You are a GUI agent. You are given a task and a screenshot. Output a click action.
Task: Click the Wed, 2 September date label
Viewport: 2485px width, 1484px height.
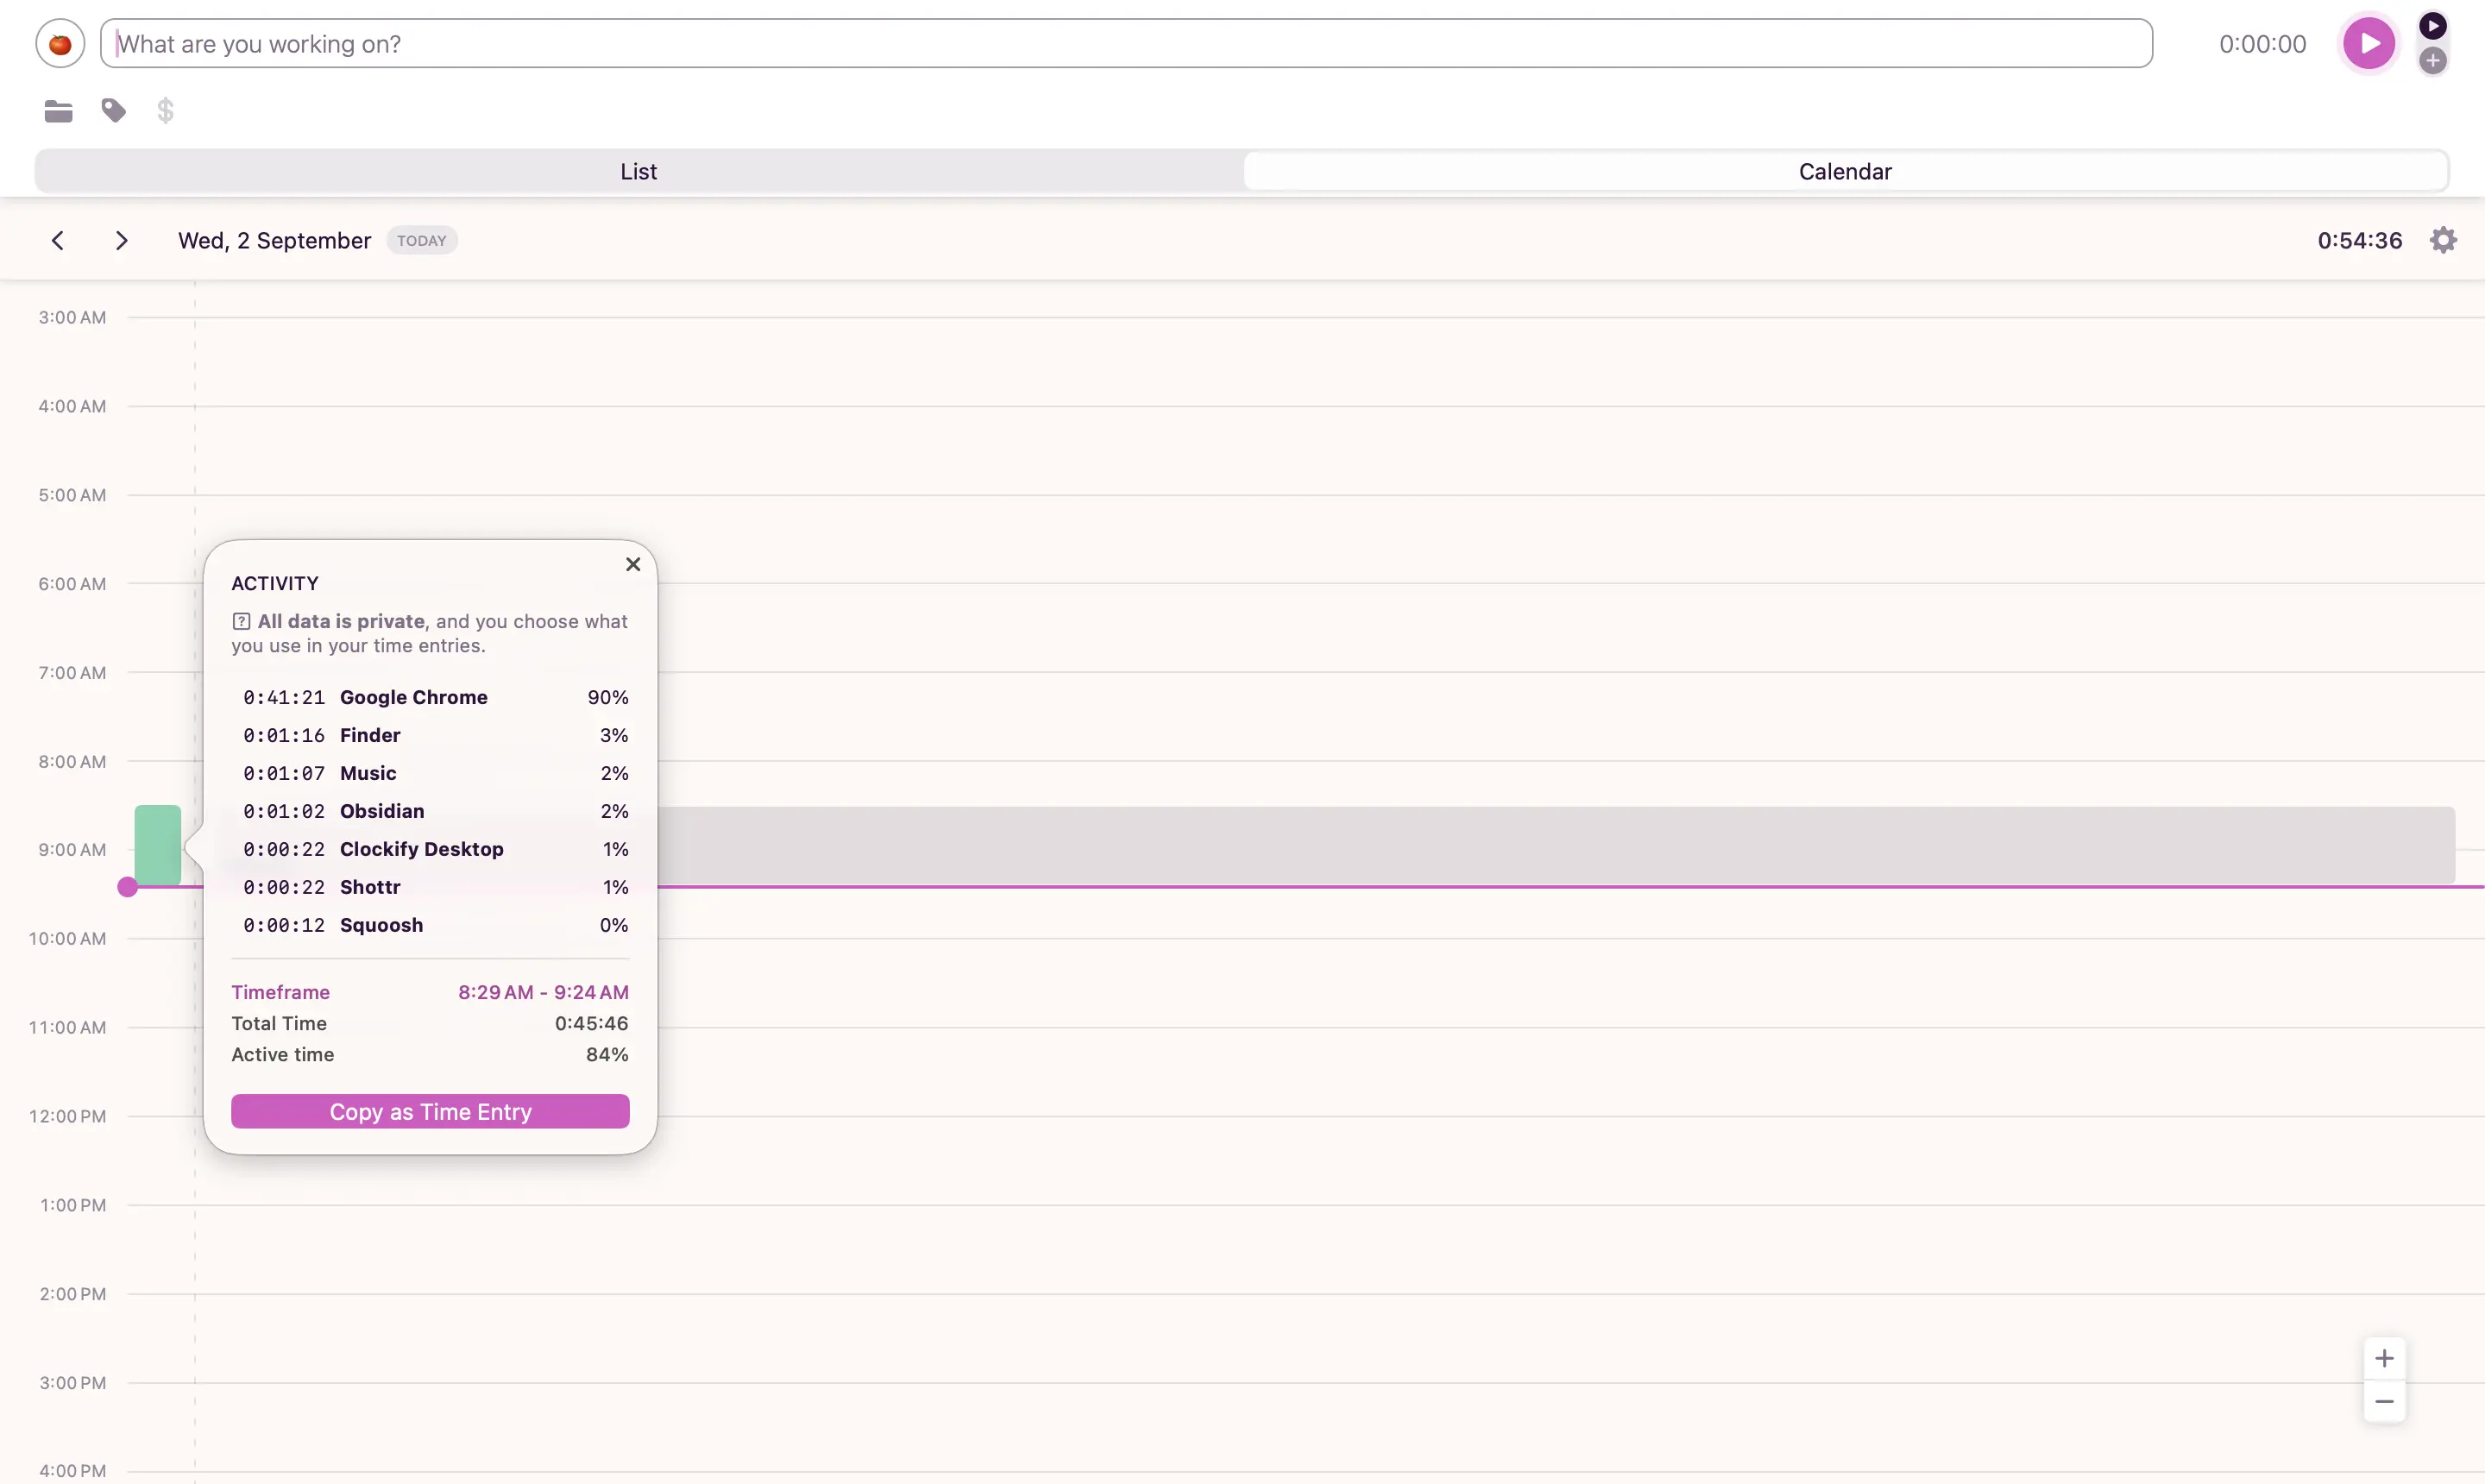[274, 240]
